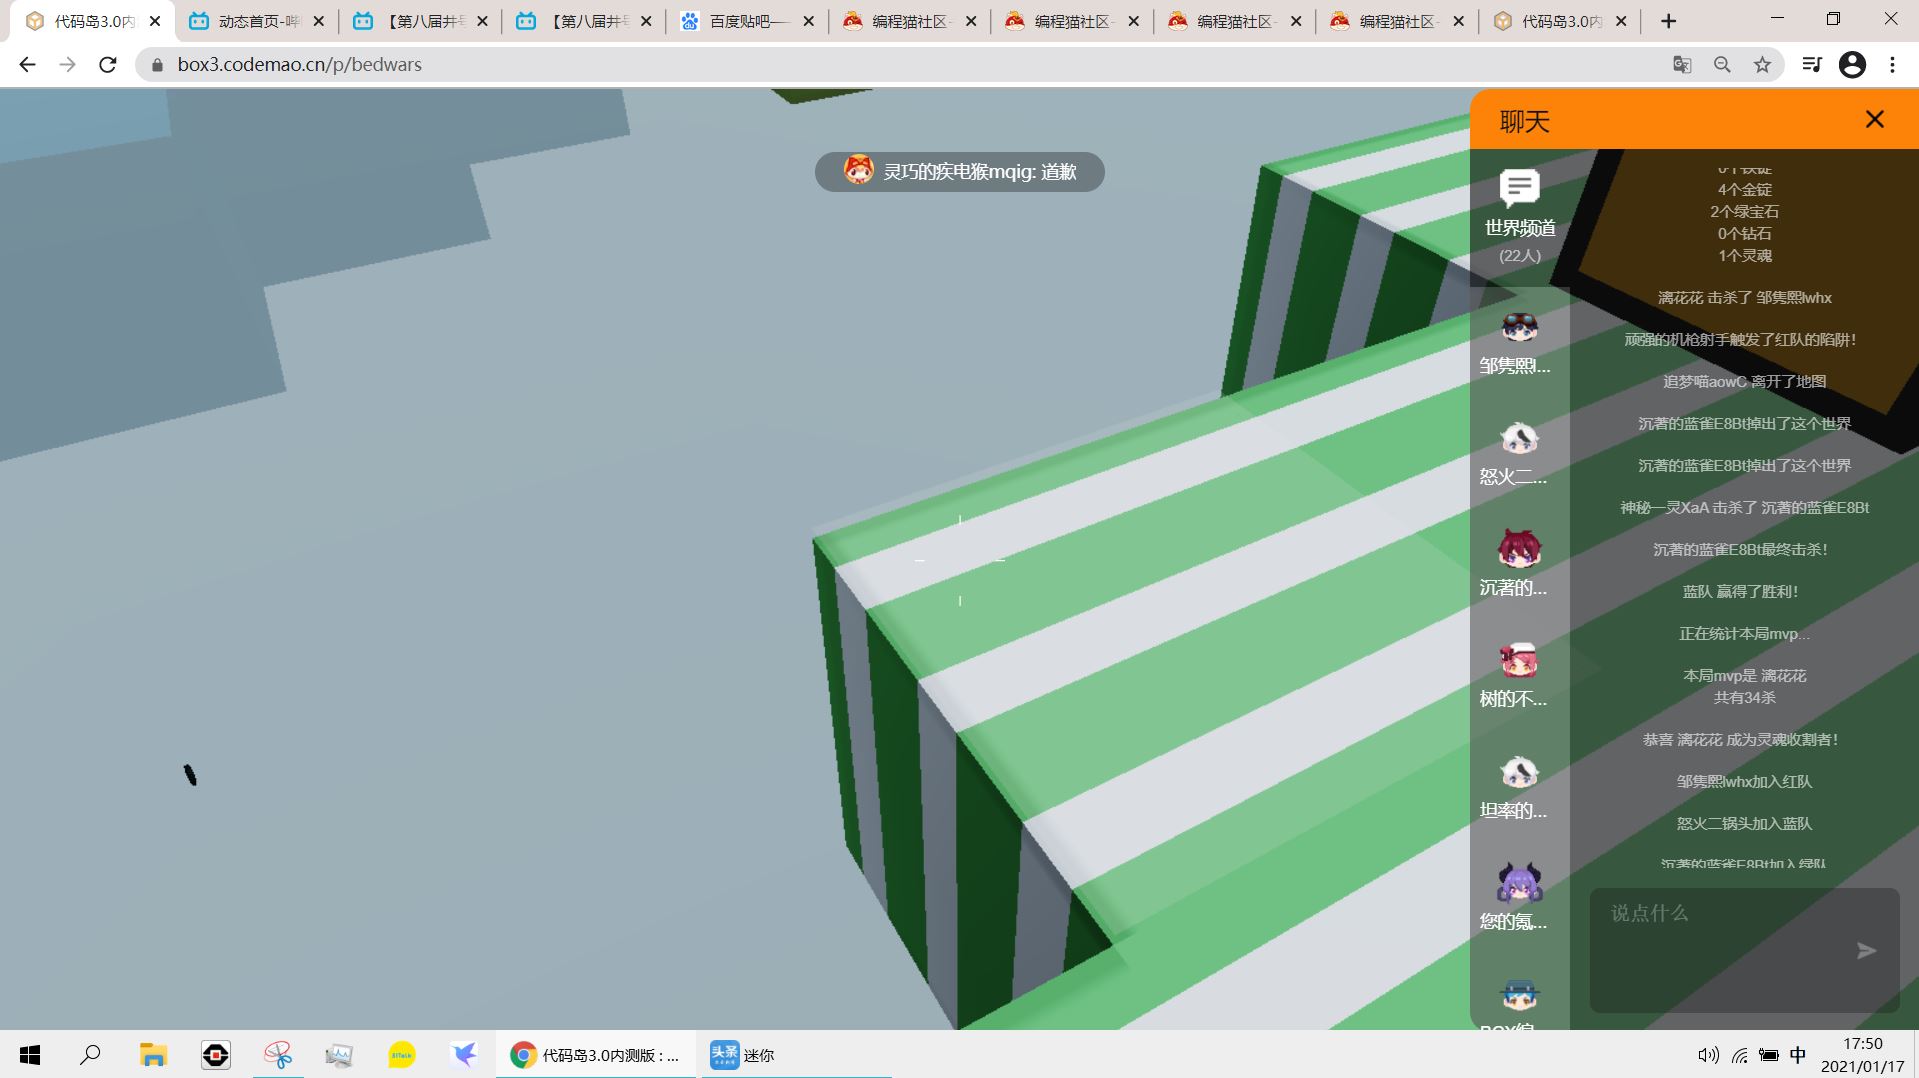Click chat line 恭喜 漓花花 成为灵魂收割者!
The image size is (1919, 1078).
[x=1740, y=740]
